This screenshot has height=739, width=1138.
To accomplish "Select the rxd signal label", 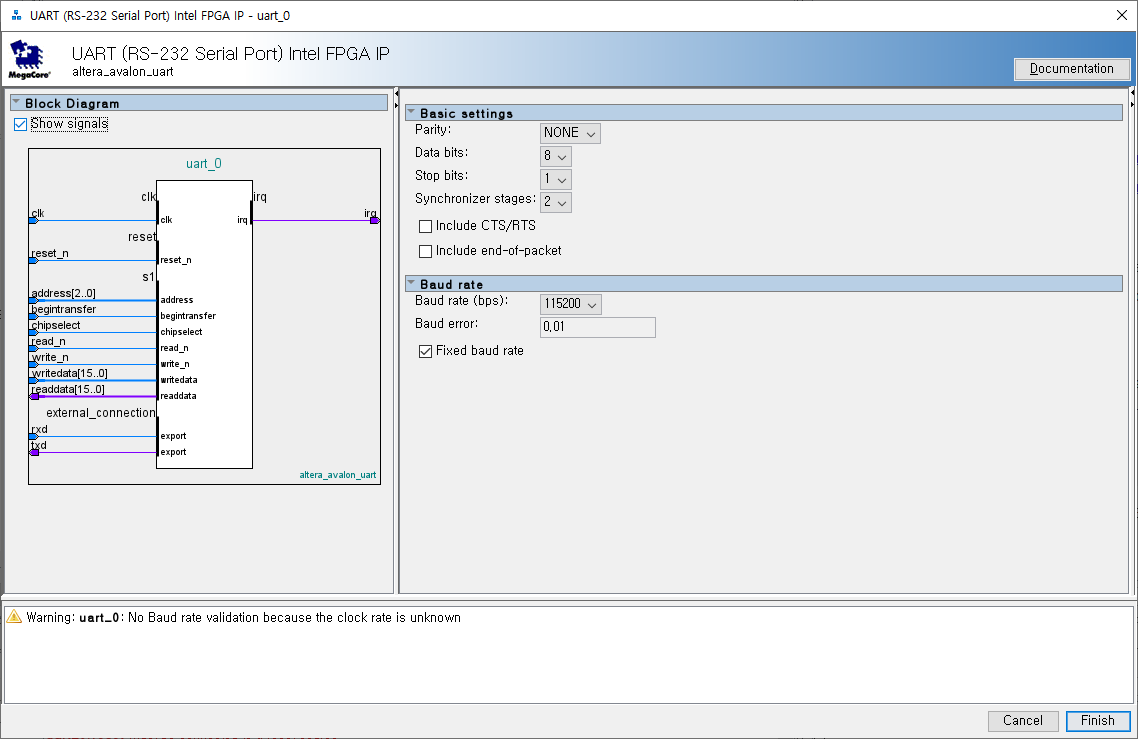I will click(x=39, y=429).
